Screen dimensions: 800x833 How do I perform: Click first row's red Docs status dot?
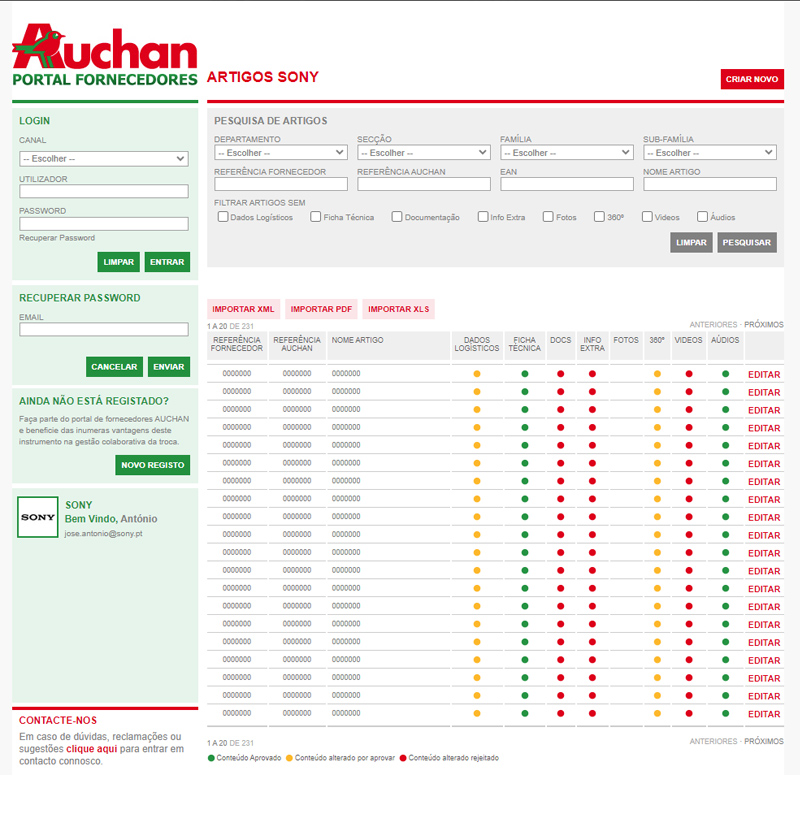coord(561,374)
